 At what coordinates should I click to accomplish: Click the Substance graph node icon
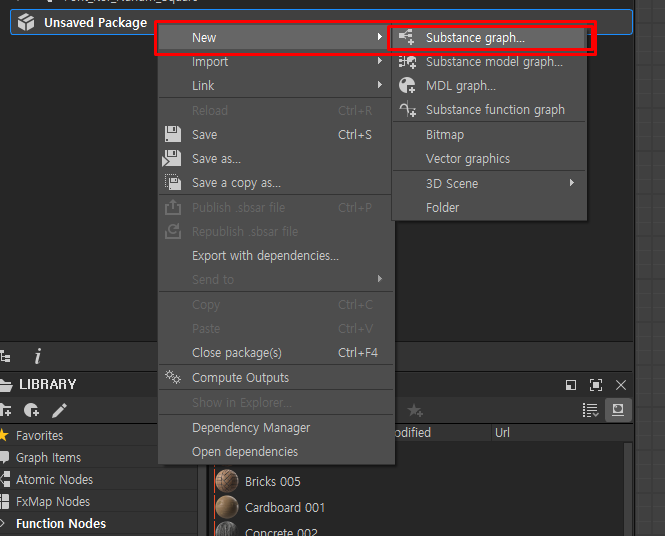coord(406,37)
